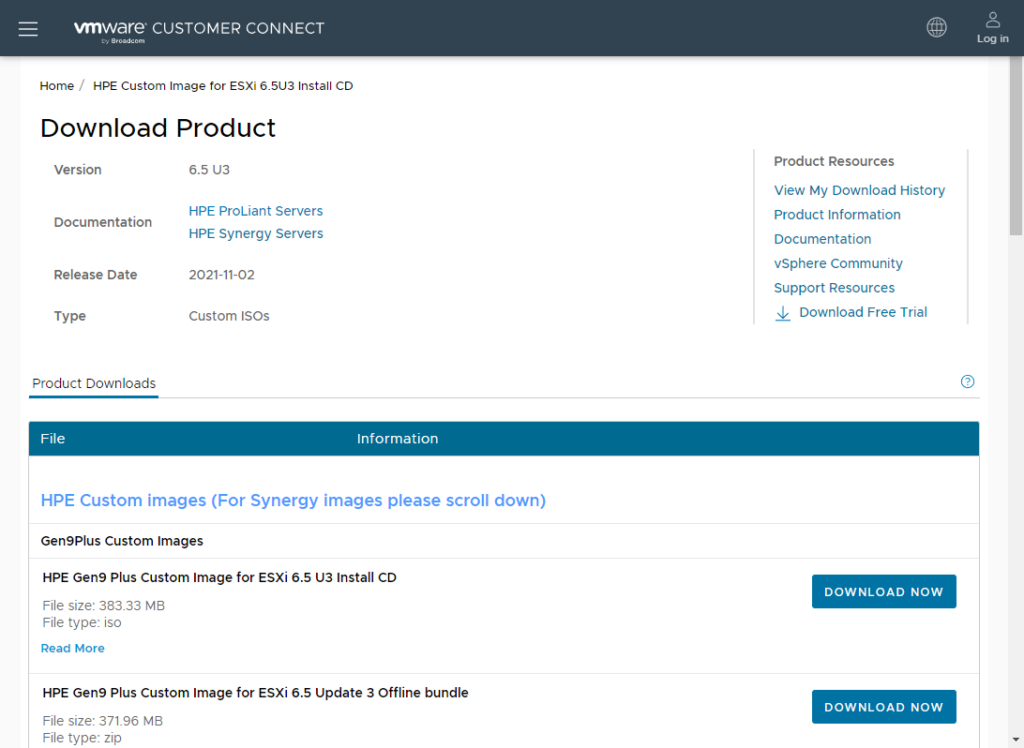Click the Product Resources heading
The width and height of the screenshot is (1024, 748).
point(834,161)
